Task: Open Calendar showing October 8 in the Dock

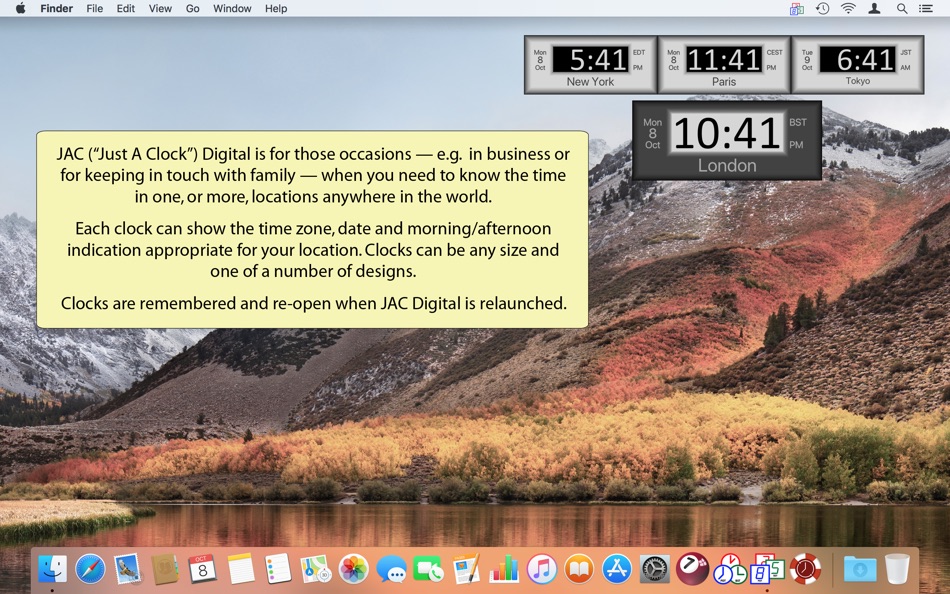Action: [x=203, y=570]
